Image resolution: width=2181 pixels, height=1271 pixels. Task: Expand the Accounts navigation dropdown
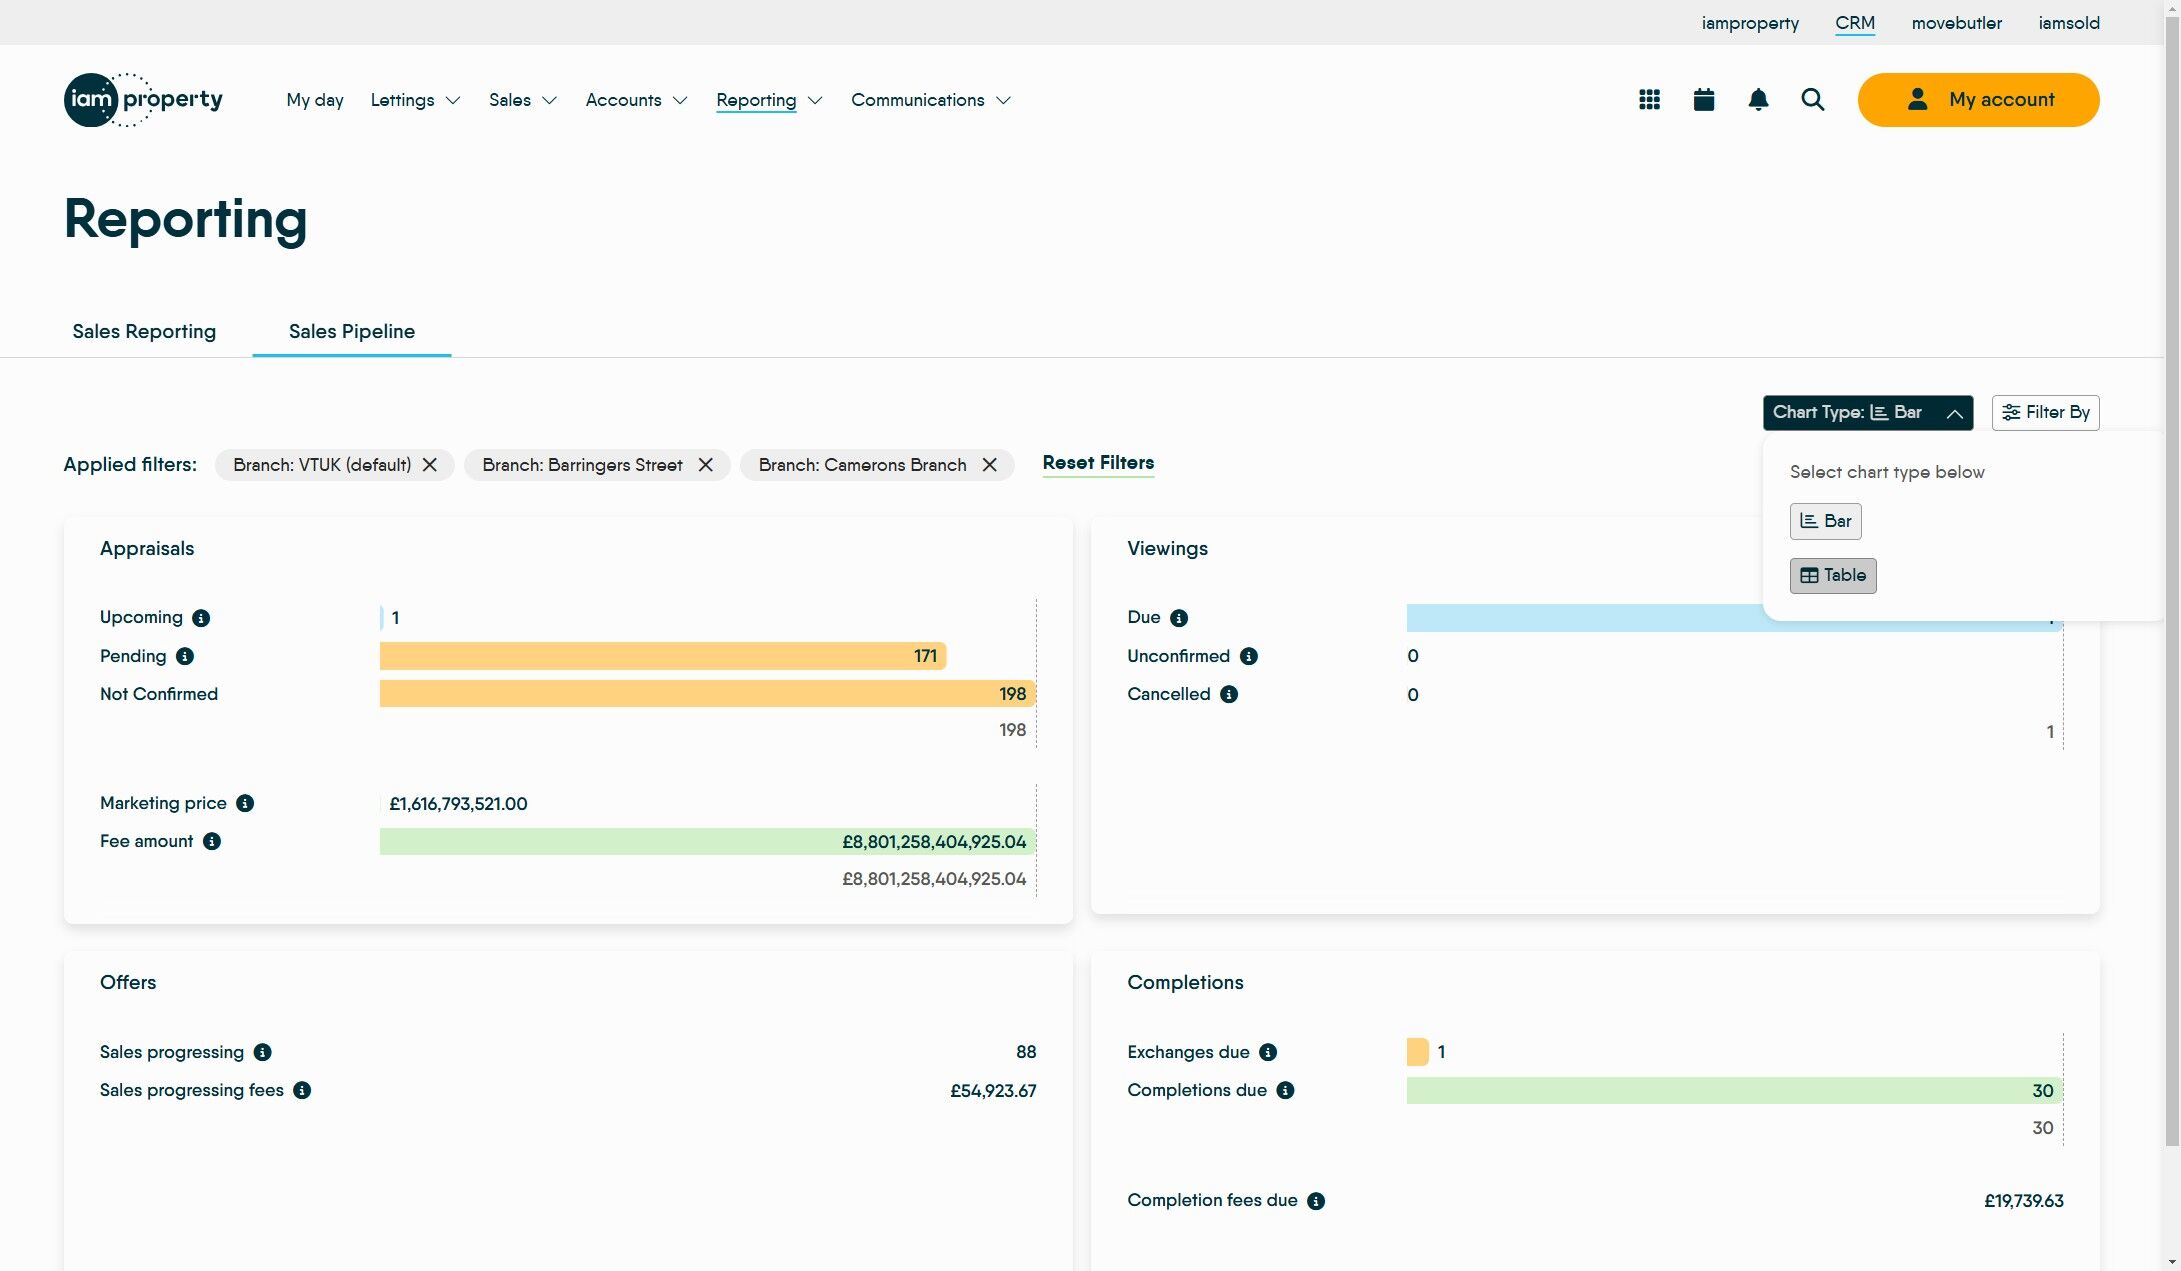click(x=636, y=100)
